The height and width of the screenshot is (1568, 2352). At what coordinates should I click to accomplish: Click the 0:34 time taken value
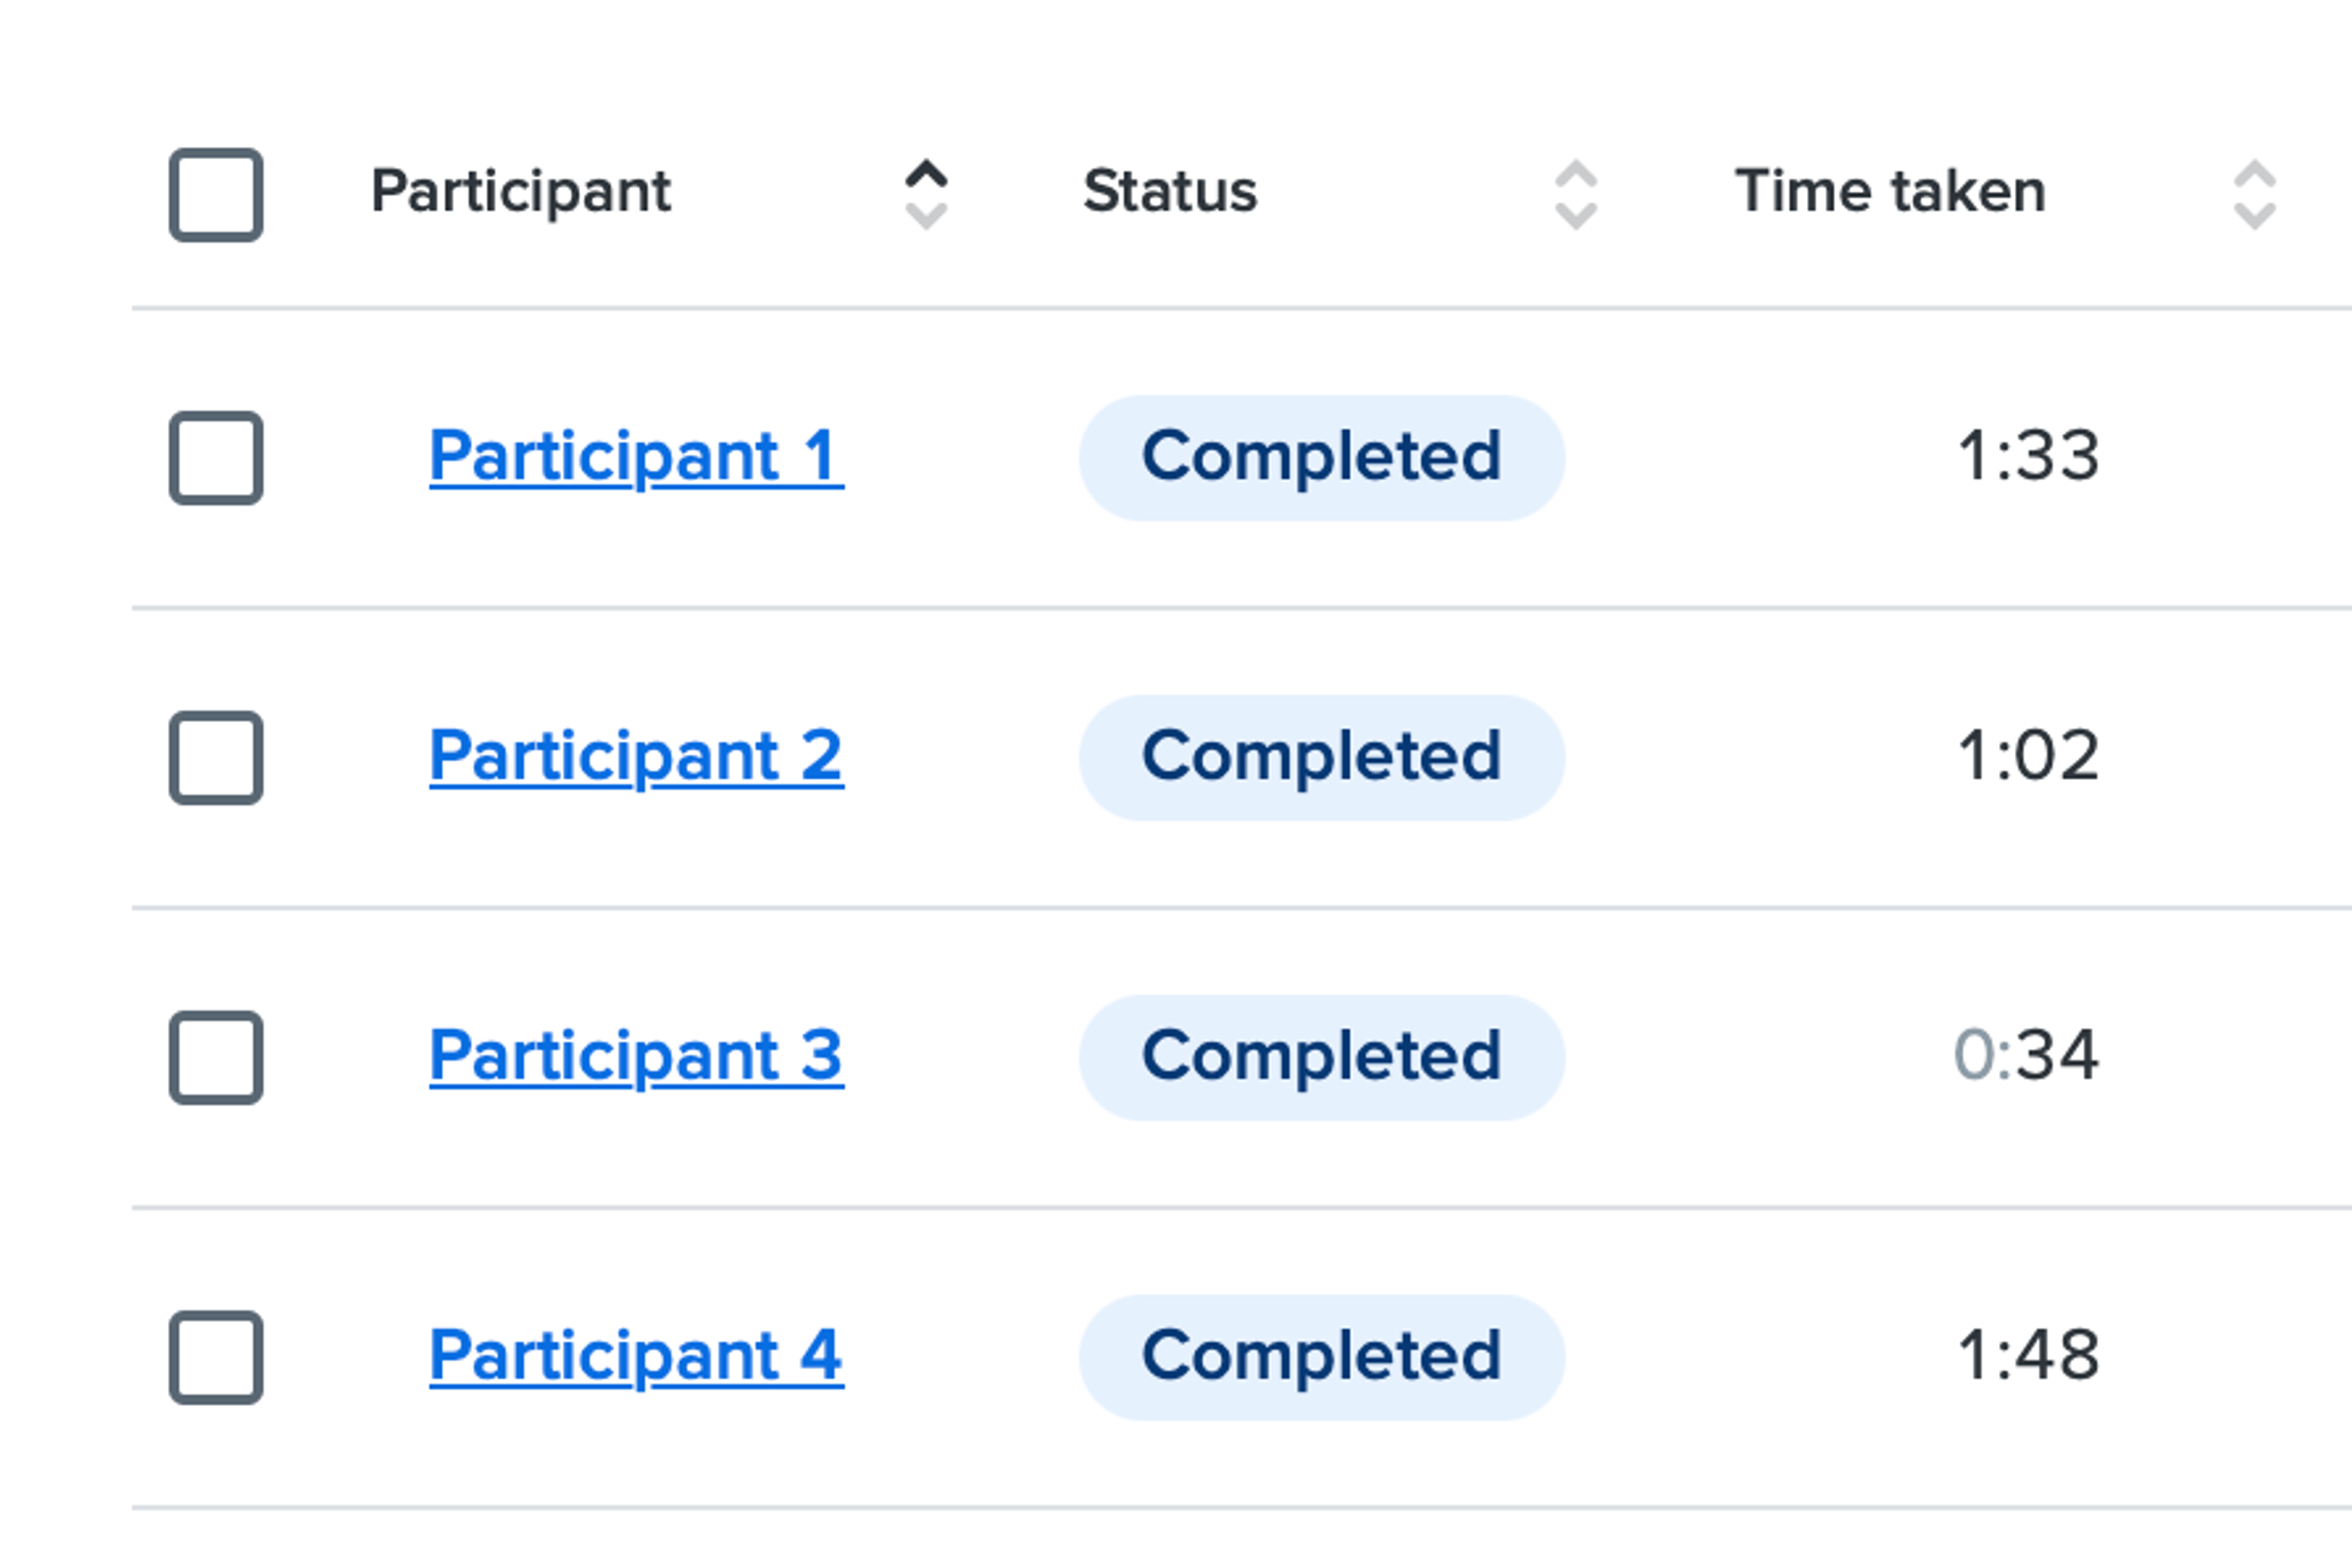coord(2026,1055)
